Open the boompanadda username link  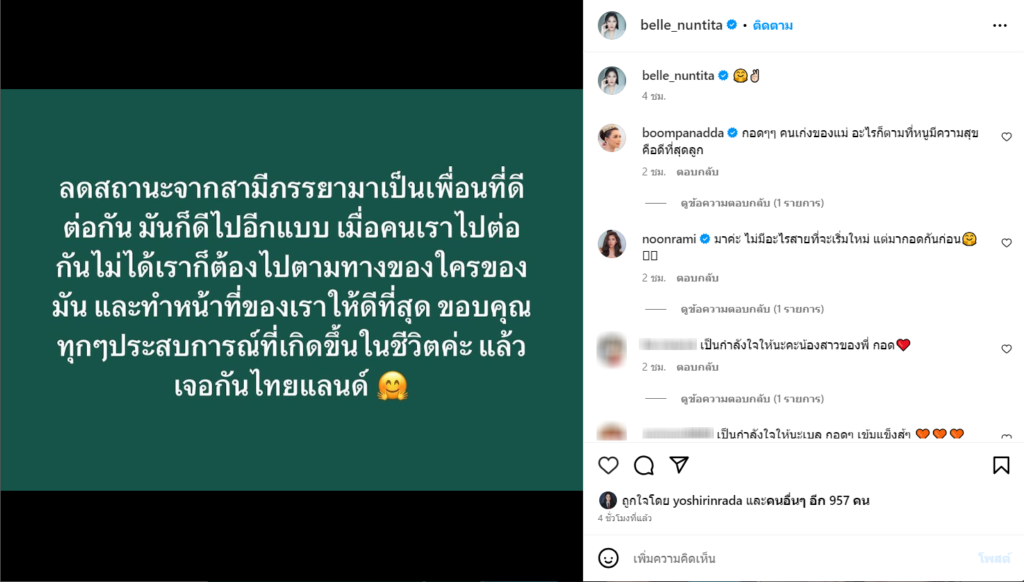point(682,133)
